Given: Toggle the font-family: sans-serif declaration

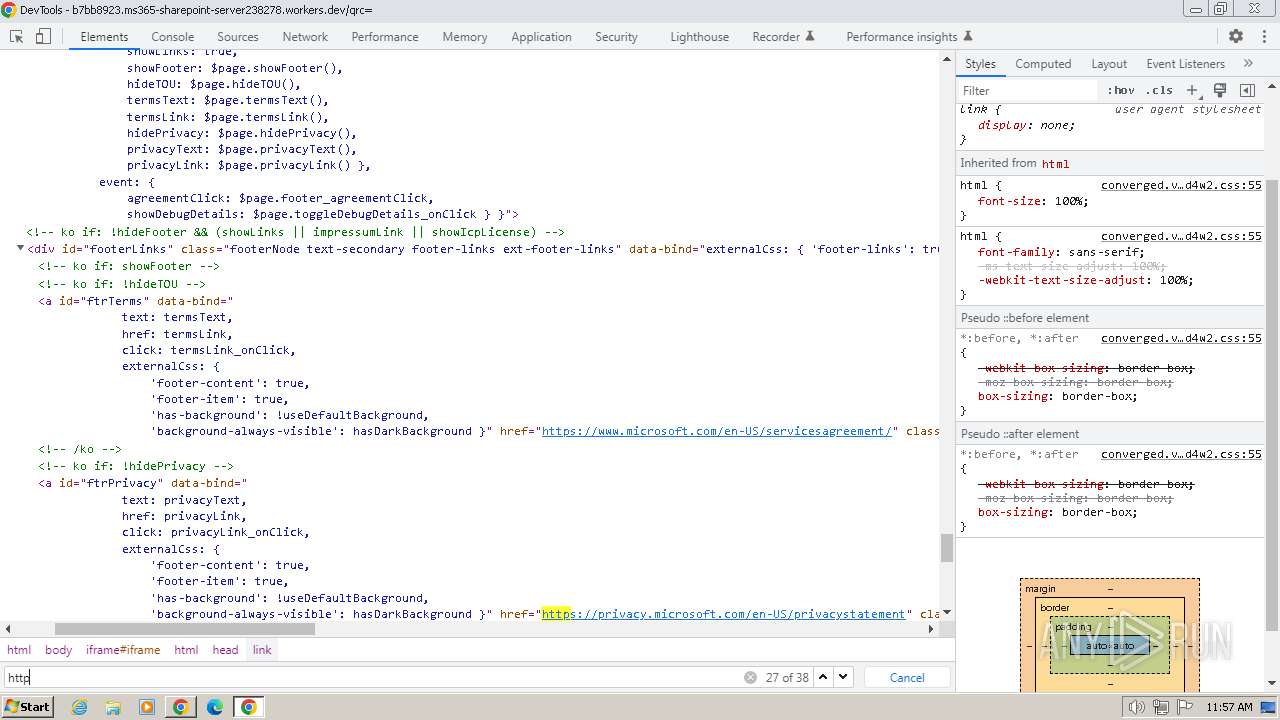Looking at the screenshot, I should tap(1061, 252).
